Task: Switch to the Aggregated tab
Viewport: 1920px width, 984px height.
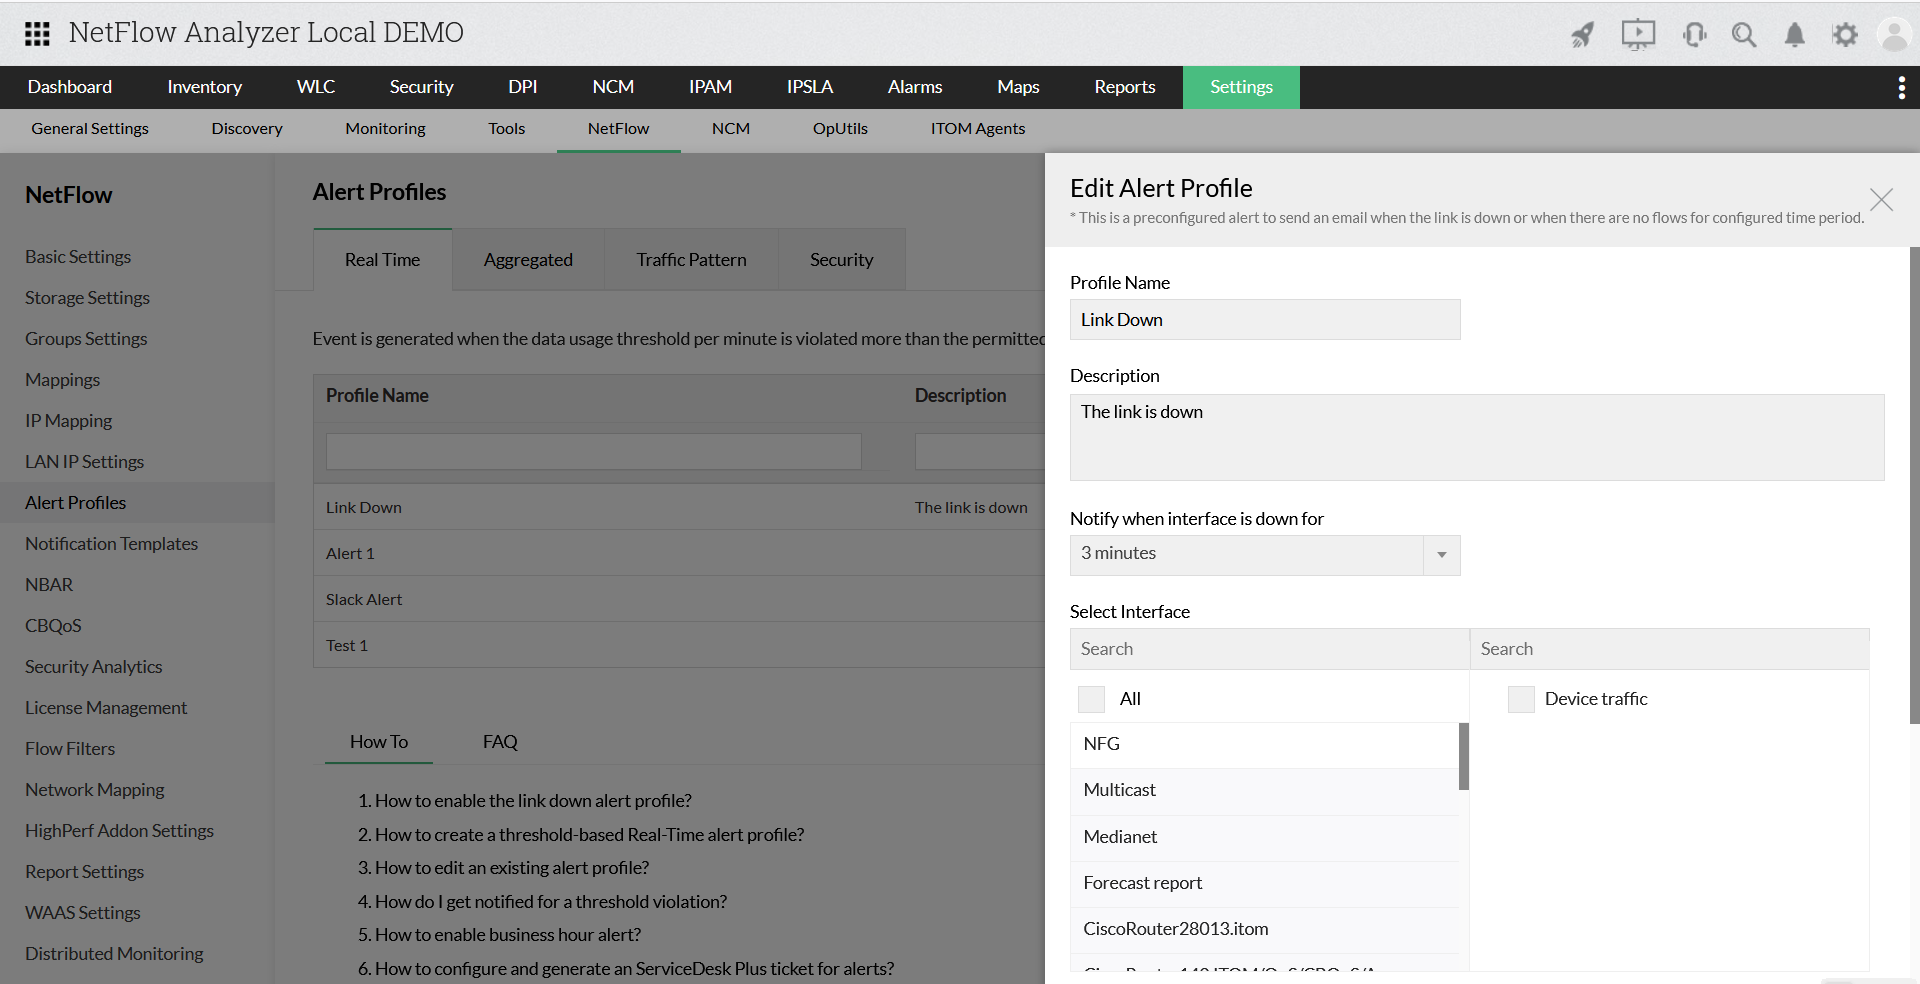Action: pyautogui.click(x=528, y=260)
